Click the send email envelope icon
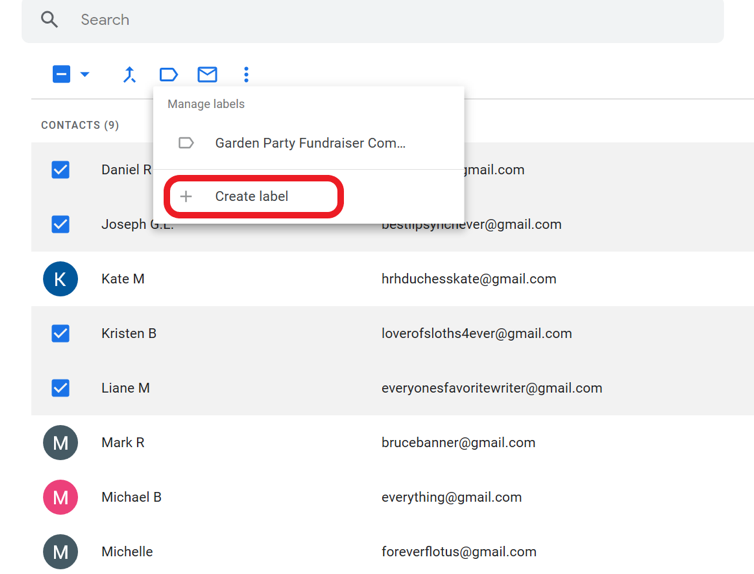Image resolution: width=754 pixels, height=574 pixels. click(207, 74)
